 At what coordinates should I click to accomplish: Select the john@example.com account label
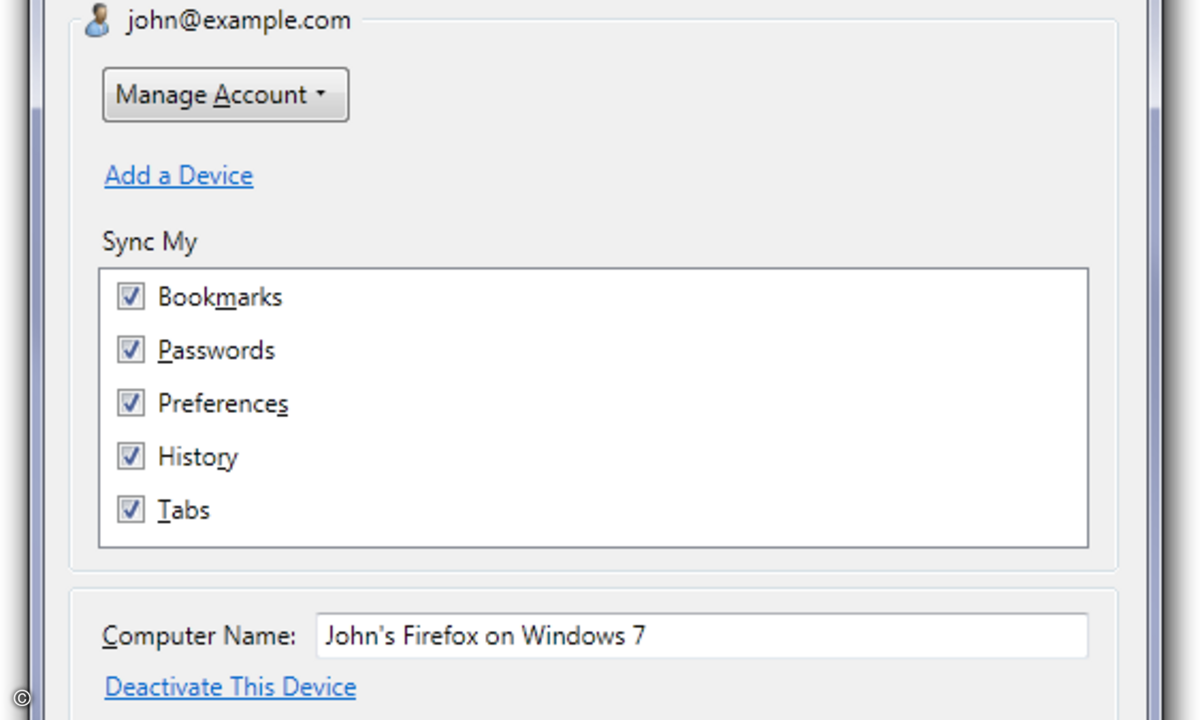pos(238,20)
